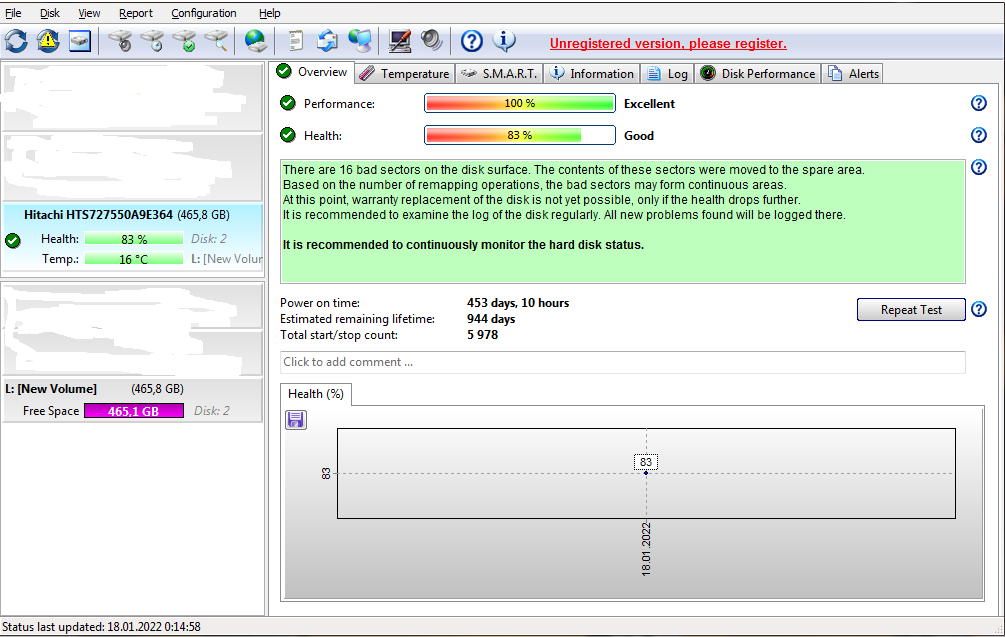This screenshot has width=1005, height=637.
Task: Click the speaker sound icon in toolbar
Action: pos(431,41)
